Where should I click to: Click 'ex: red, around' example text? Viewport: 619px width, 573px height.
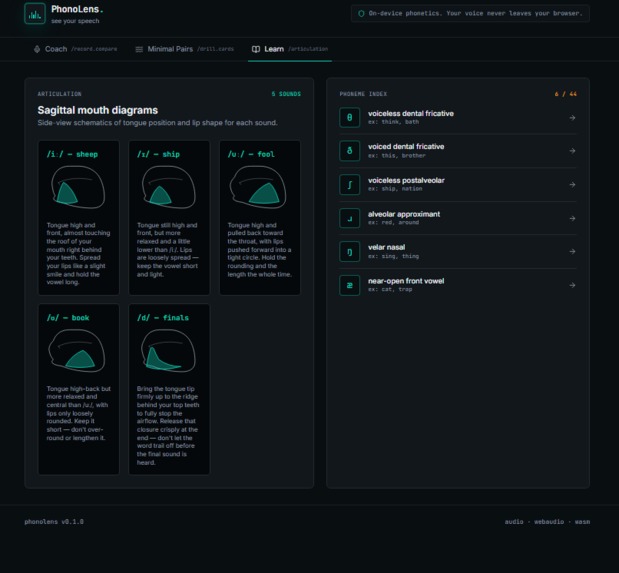click(x=393, y=222)
